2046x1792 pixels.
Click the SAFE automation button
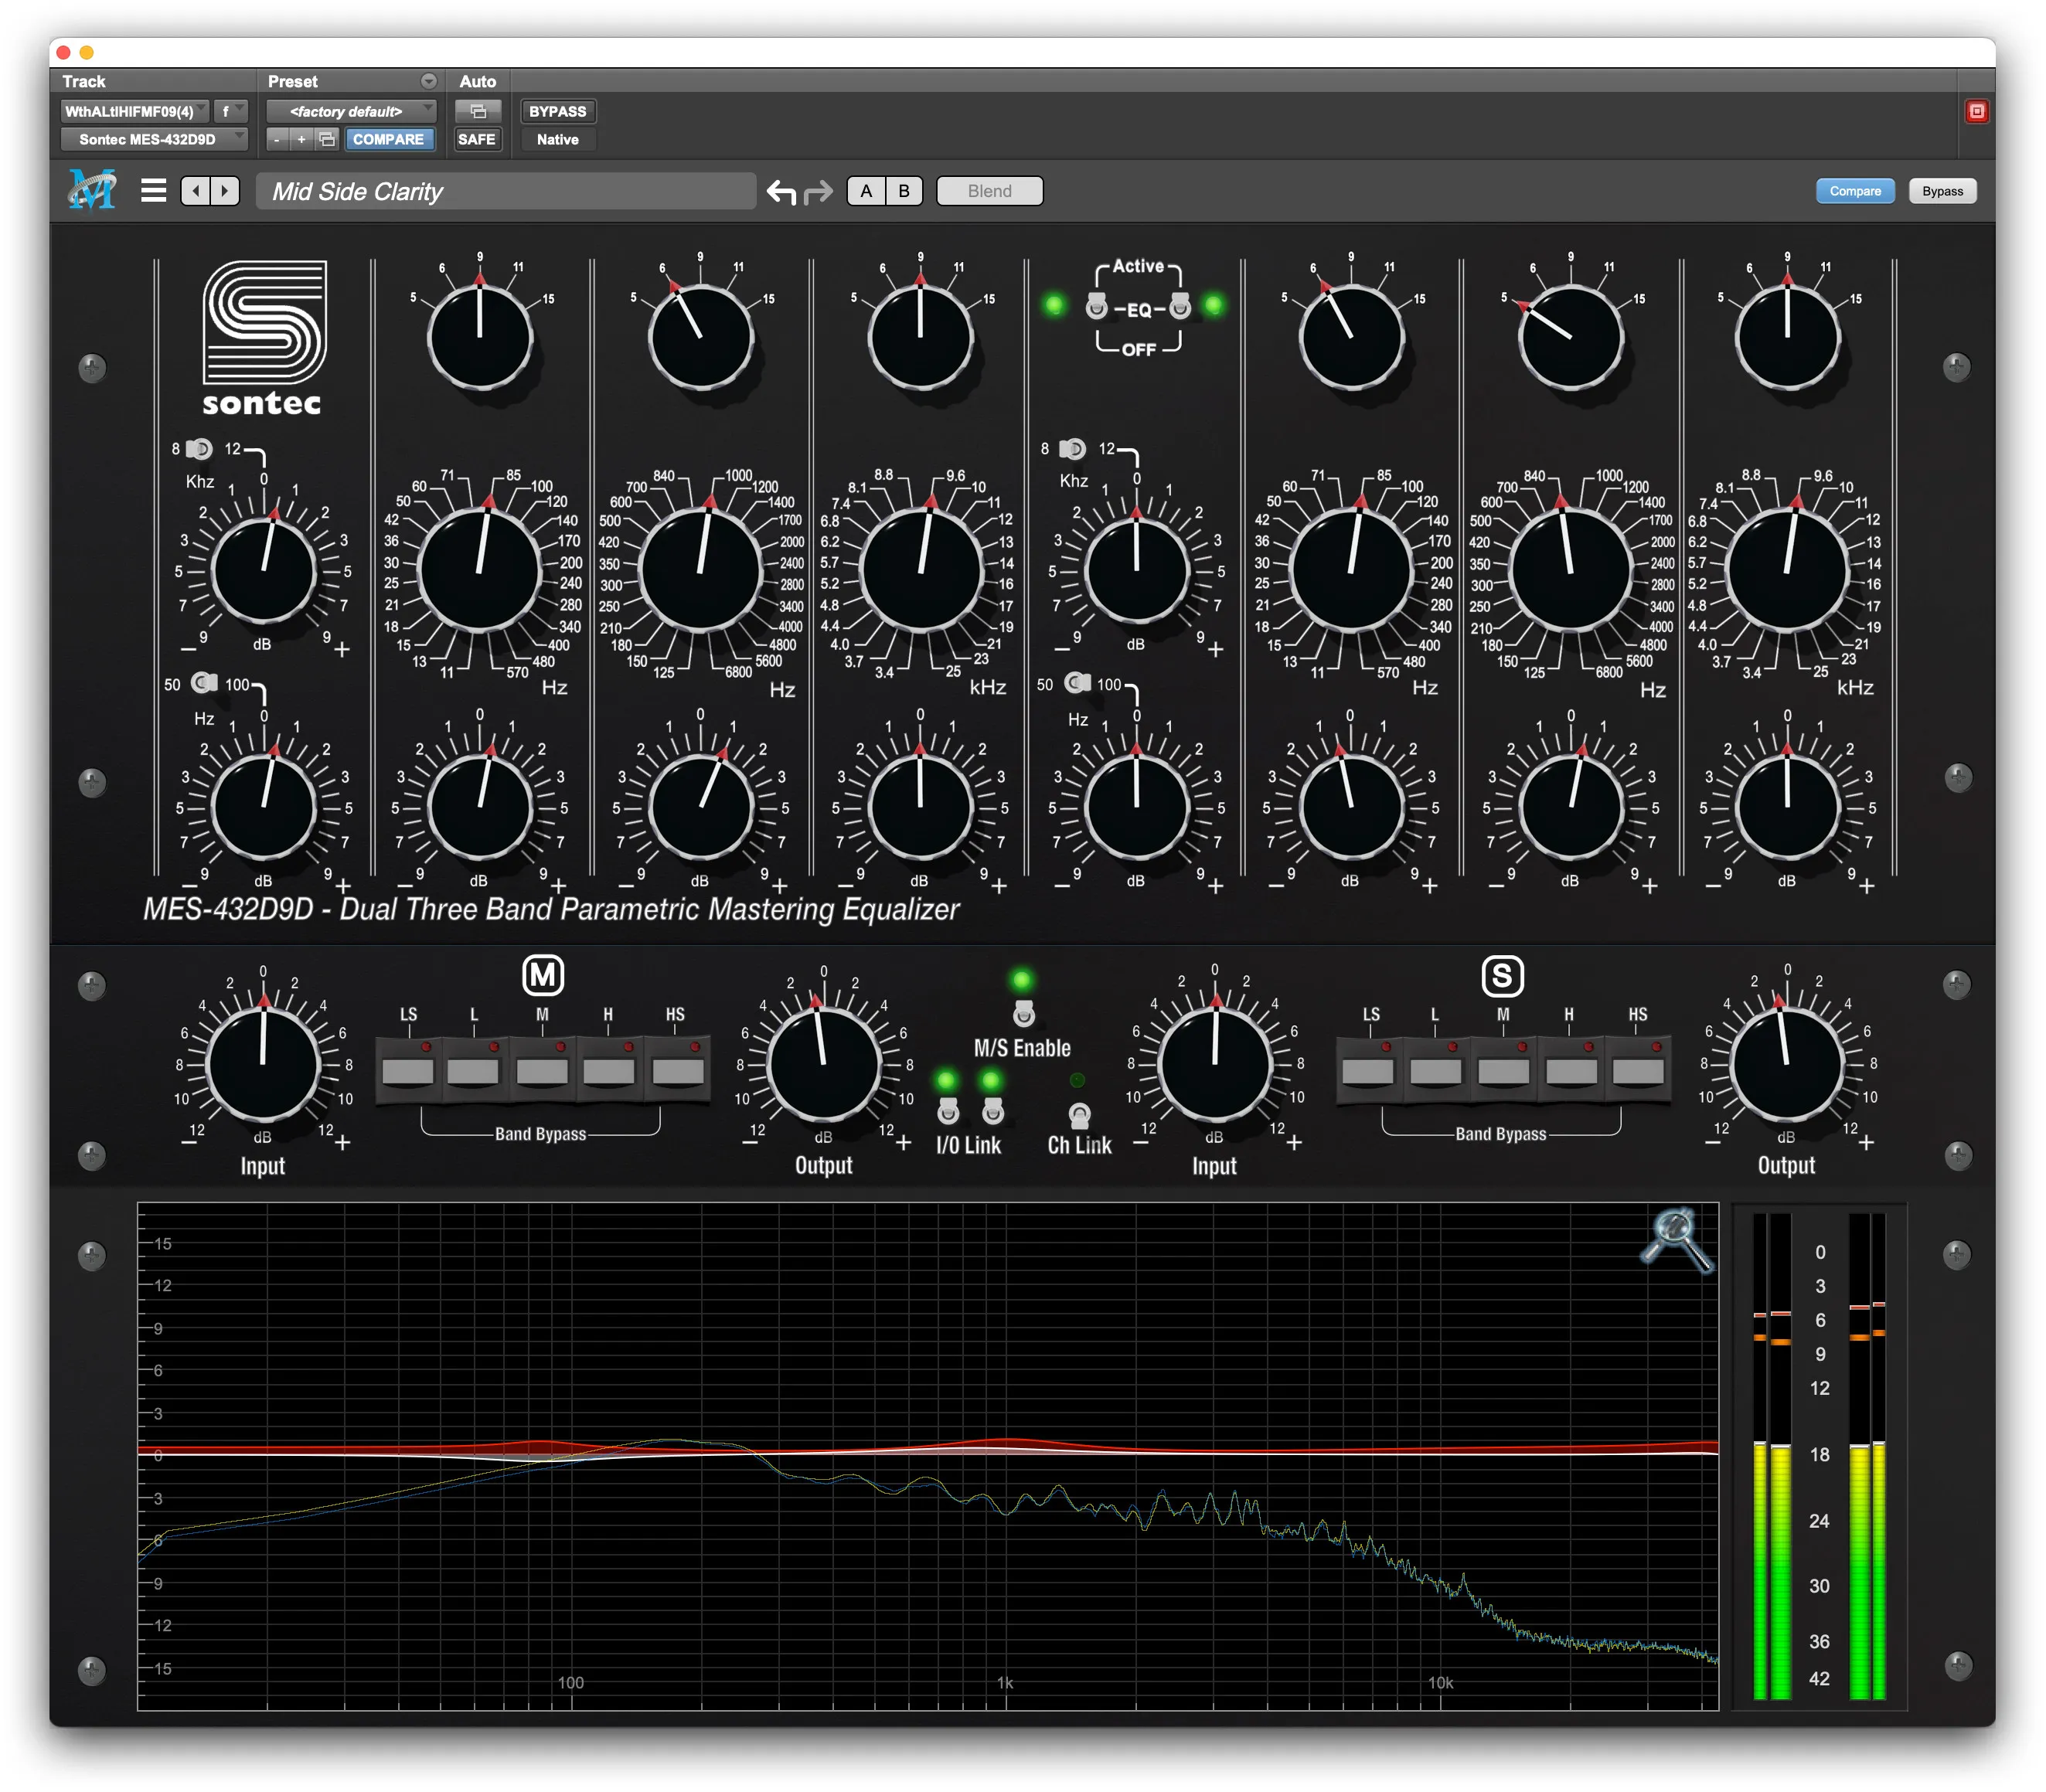click(x=477, y=139)
